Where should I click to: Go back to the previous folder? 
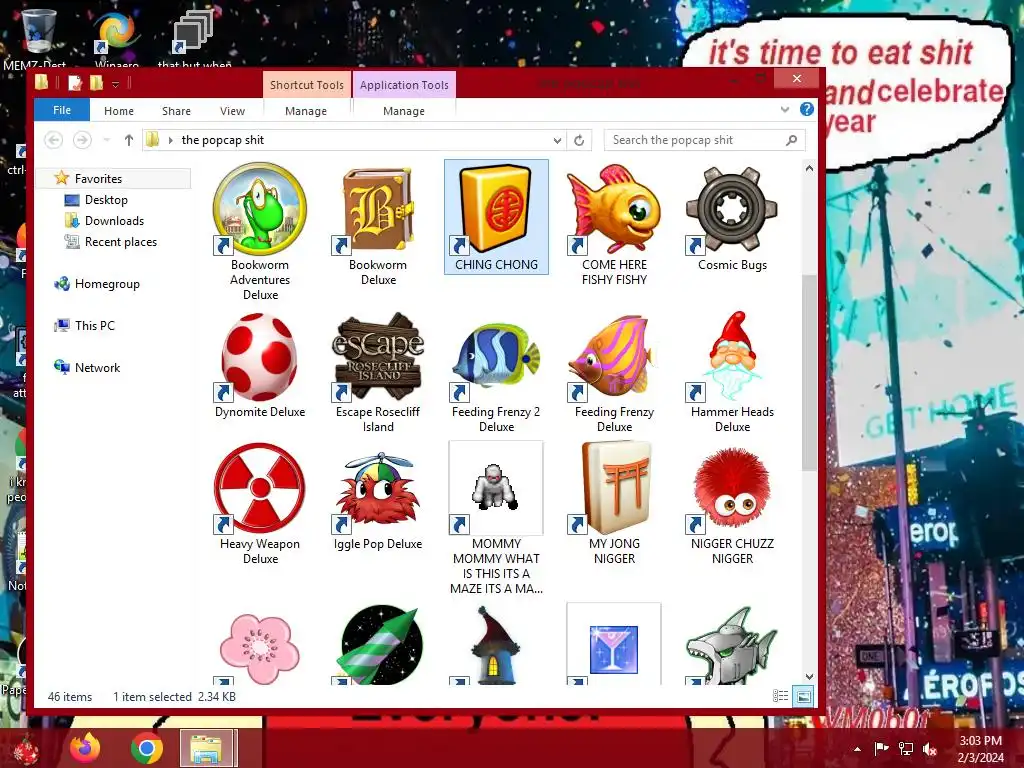(54, 140)
